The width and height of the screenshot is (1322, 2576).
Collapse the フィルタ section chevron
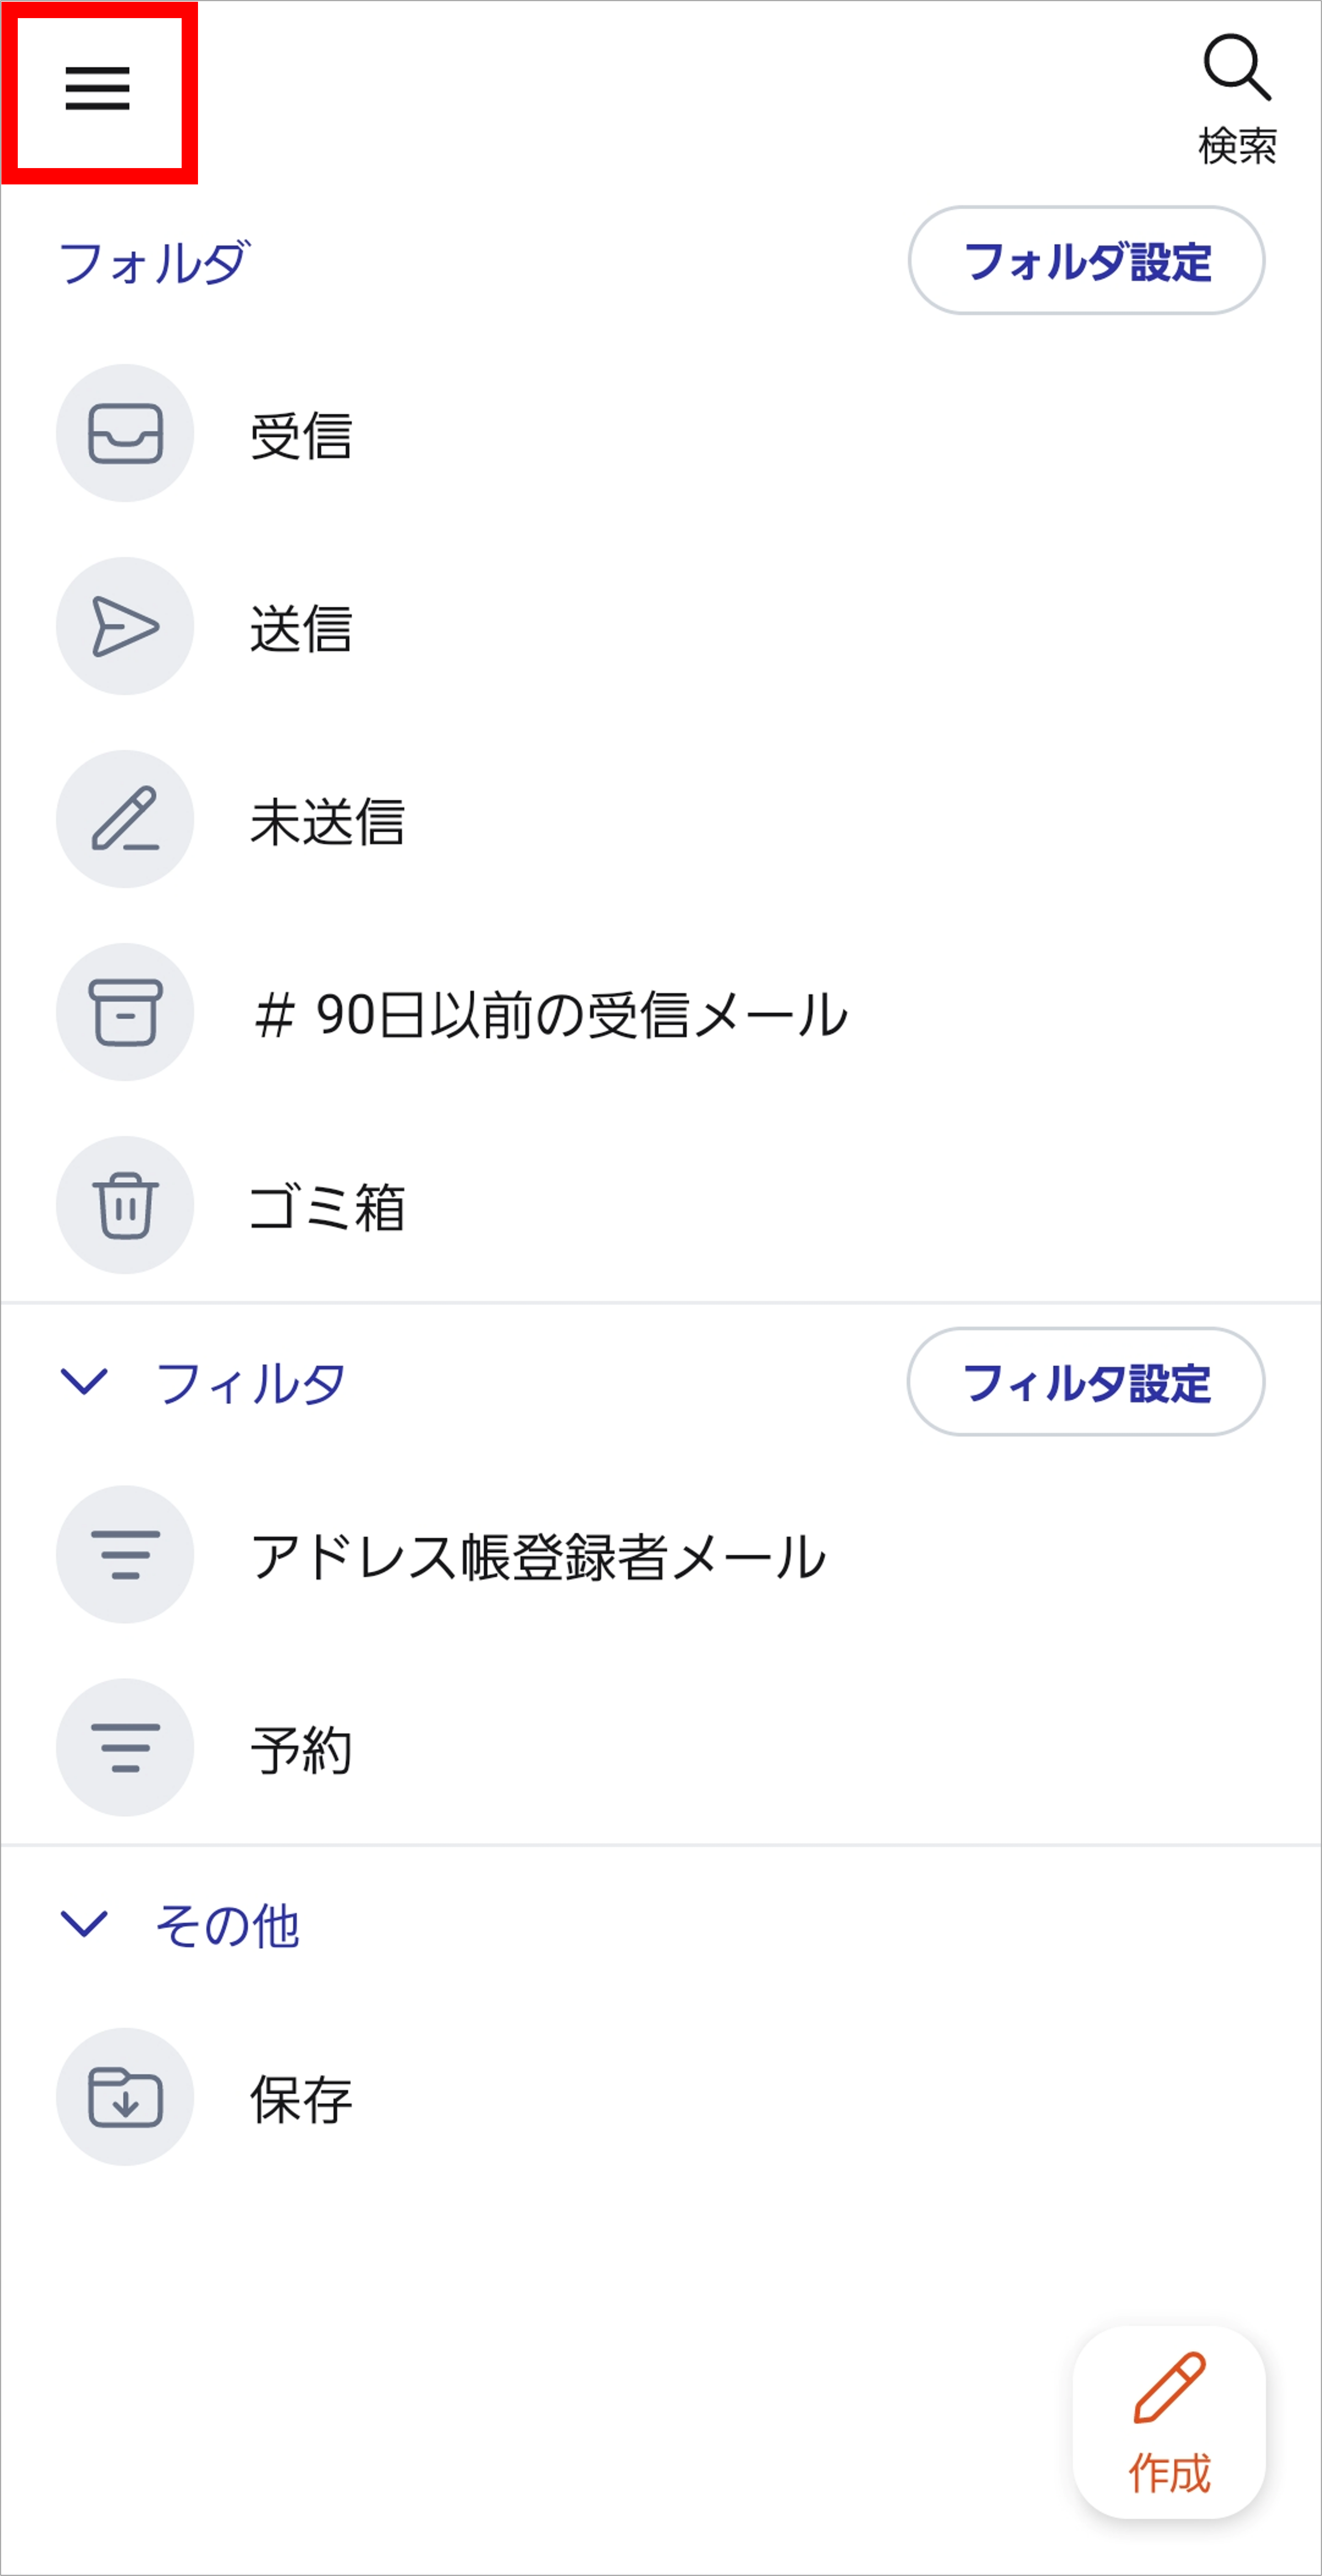point(84,1382)
